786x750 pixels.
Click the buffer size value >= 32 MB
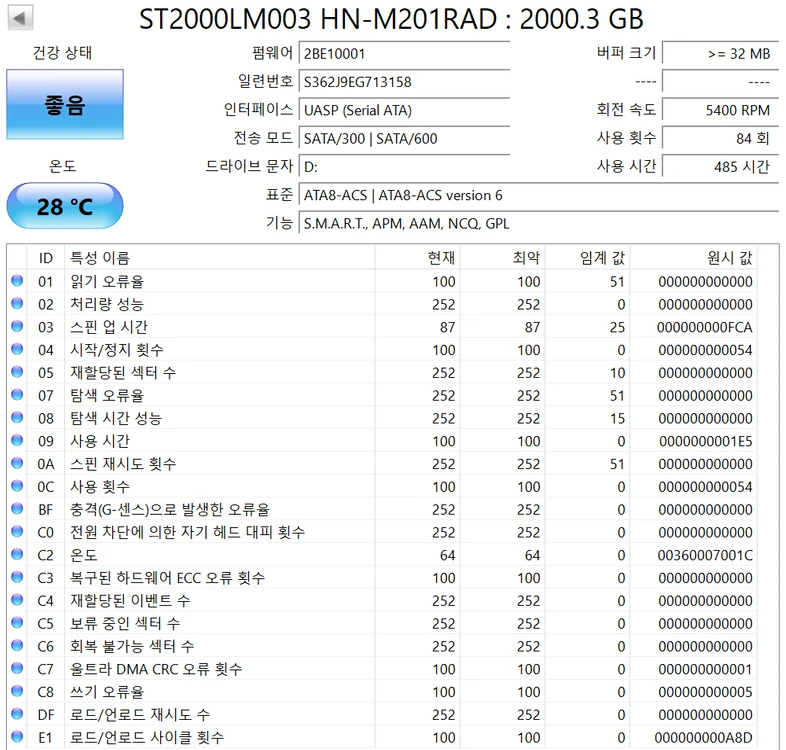click(x=720, y=54)
